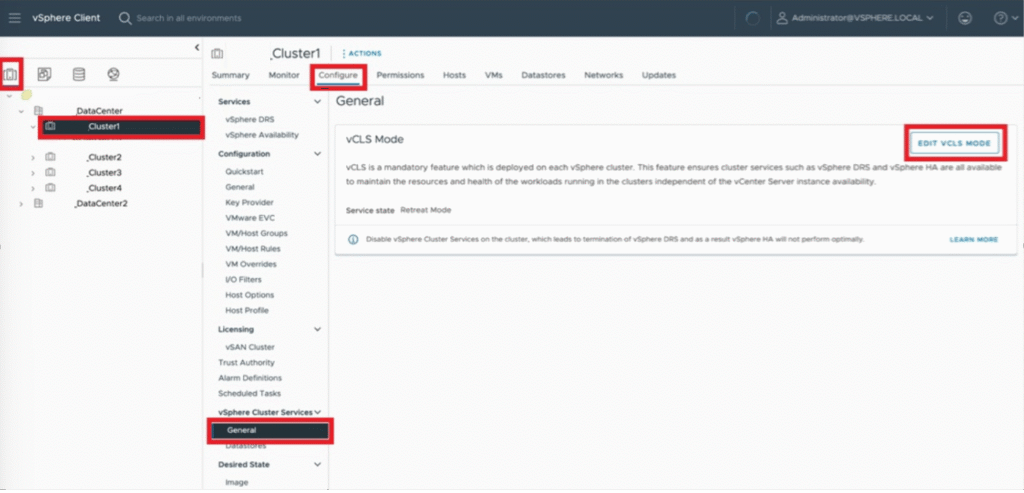Click the user account icon
This screenshot has width=1024, height=493.
pos(782,18)
